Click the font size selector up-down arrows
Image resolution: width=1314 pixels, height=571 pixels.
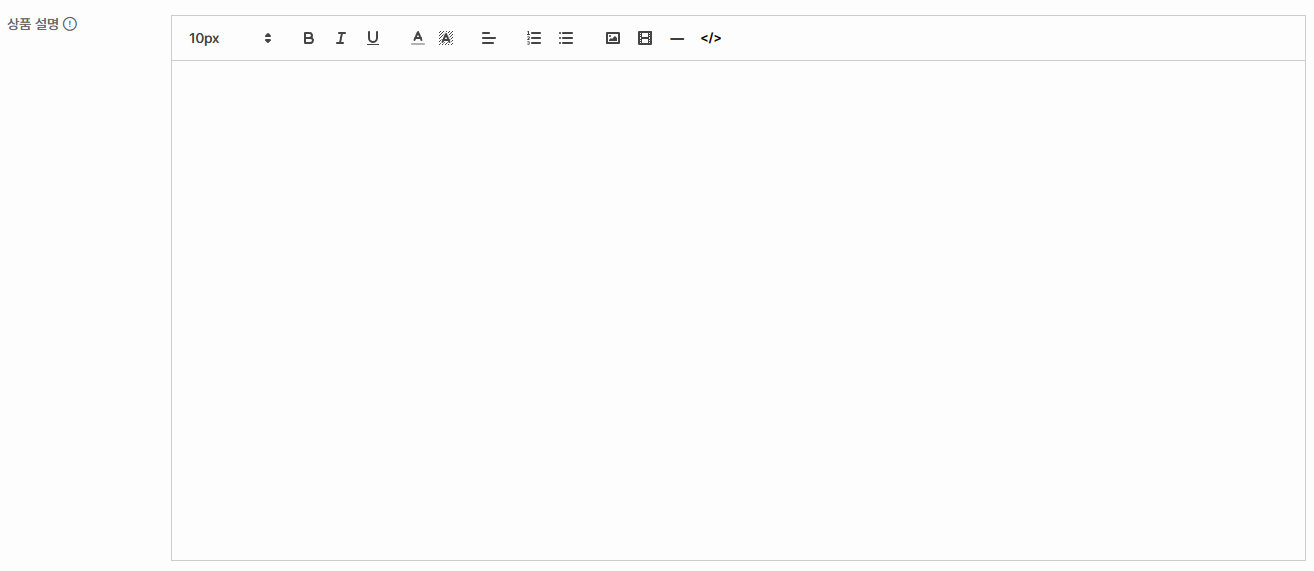[x=268, y=38]
